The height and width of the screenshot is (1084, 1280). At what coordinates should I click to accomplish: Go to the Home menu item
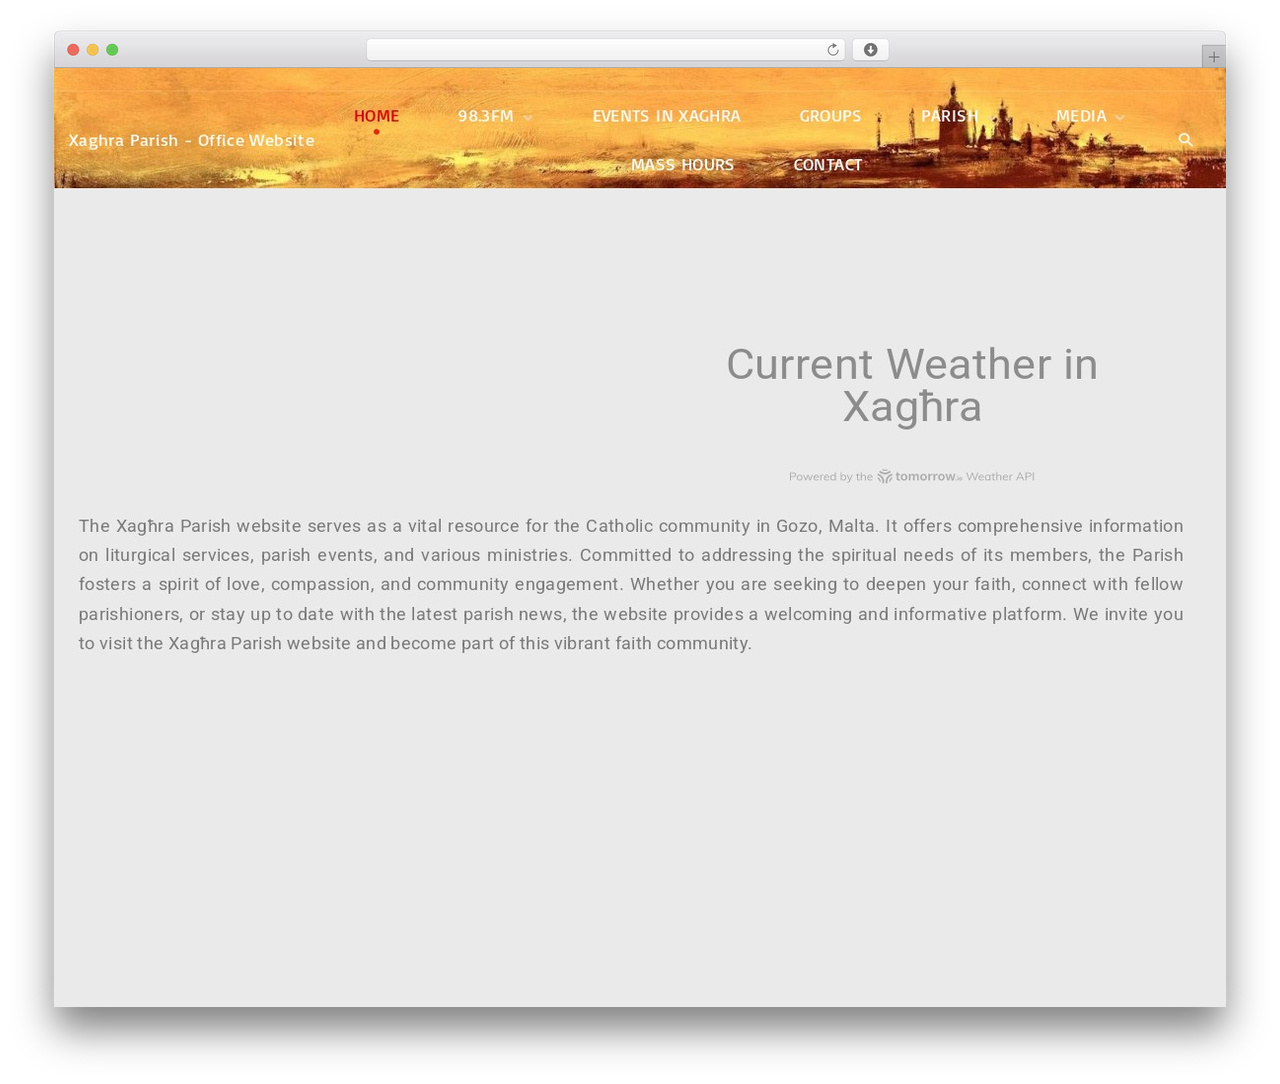click(x=376, y=116)
